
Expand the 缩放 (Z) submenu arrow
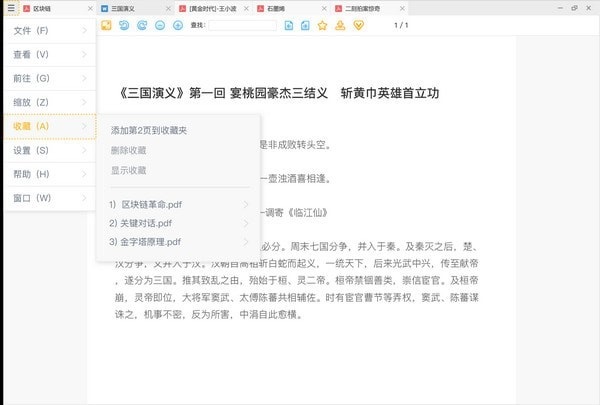coord(85,103)
